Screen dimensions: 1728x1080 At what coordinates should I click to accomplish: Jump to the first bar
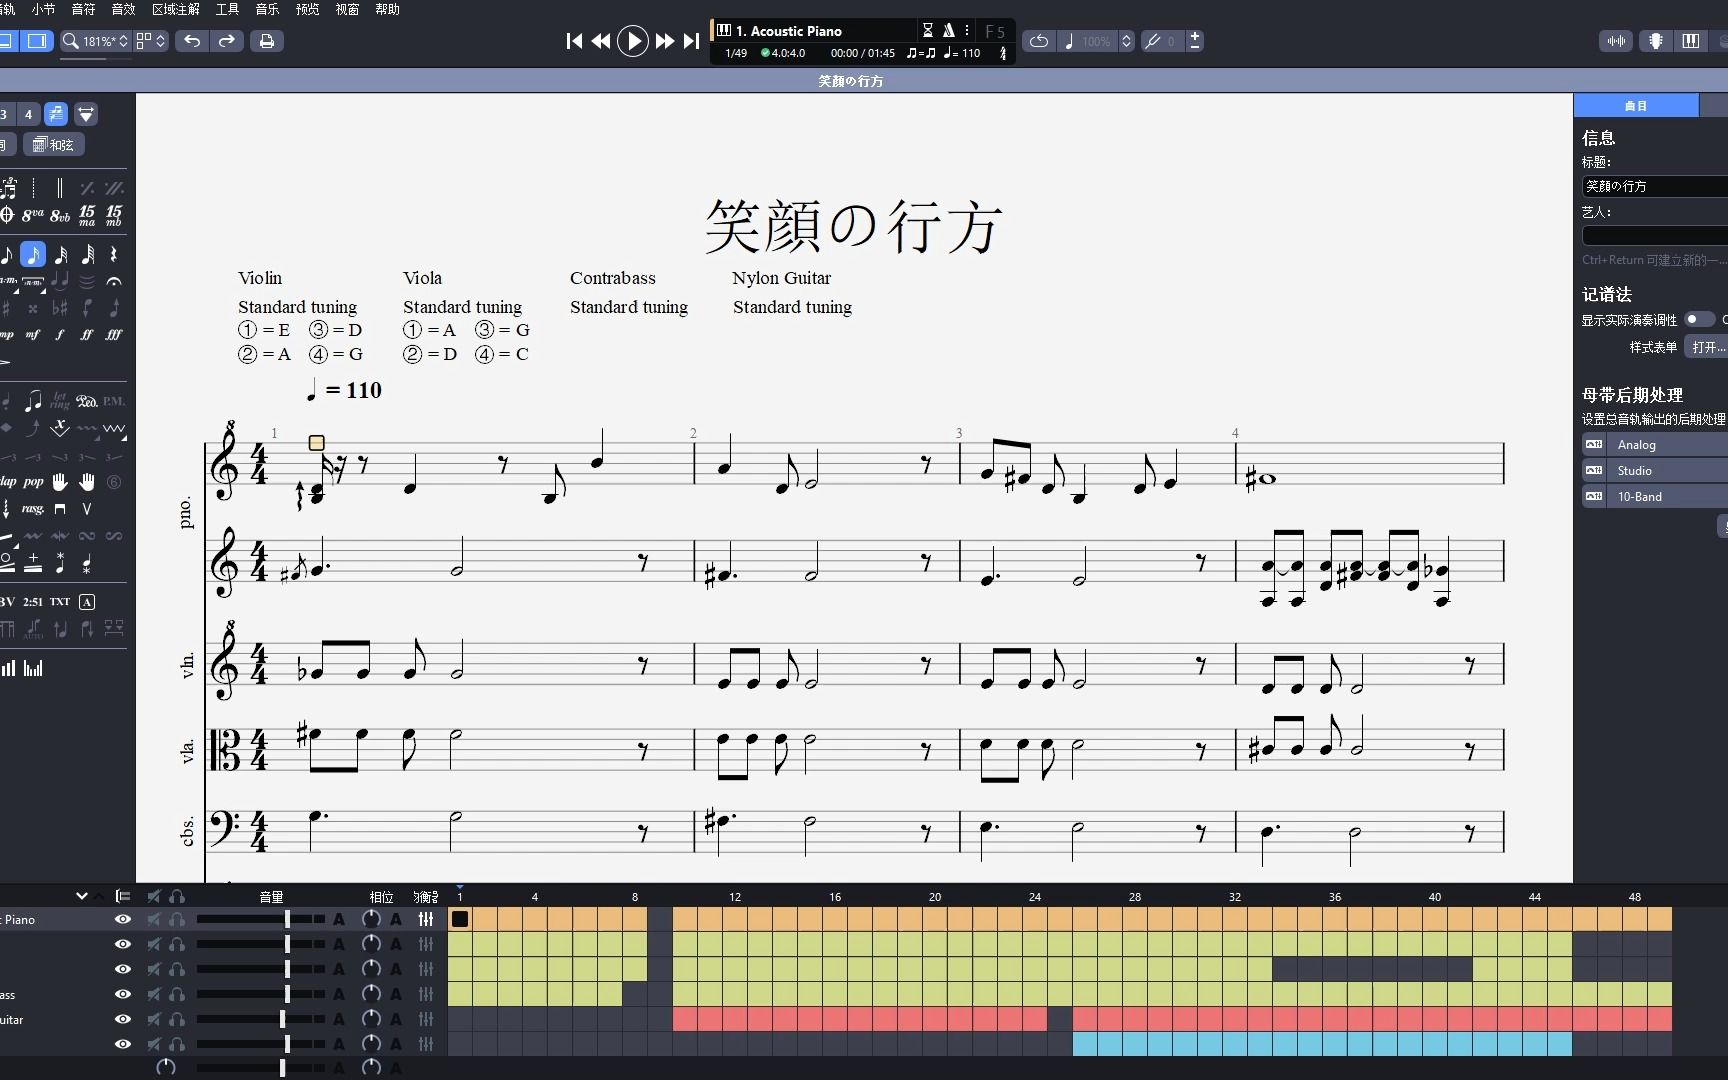[x=574, y=41]
